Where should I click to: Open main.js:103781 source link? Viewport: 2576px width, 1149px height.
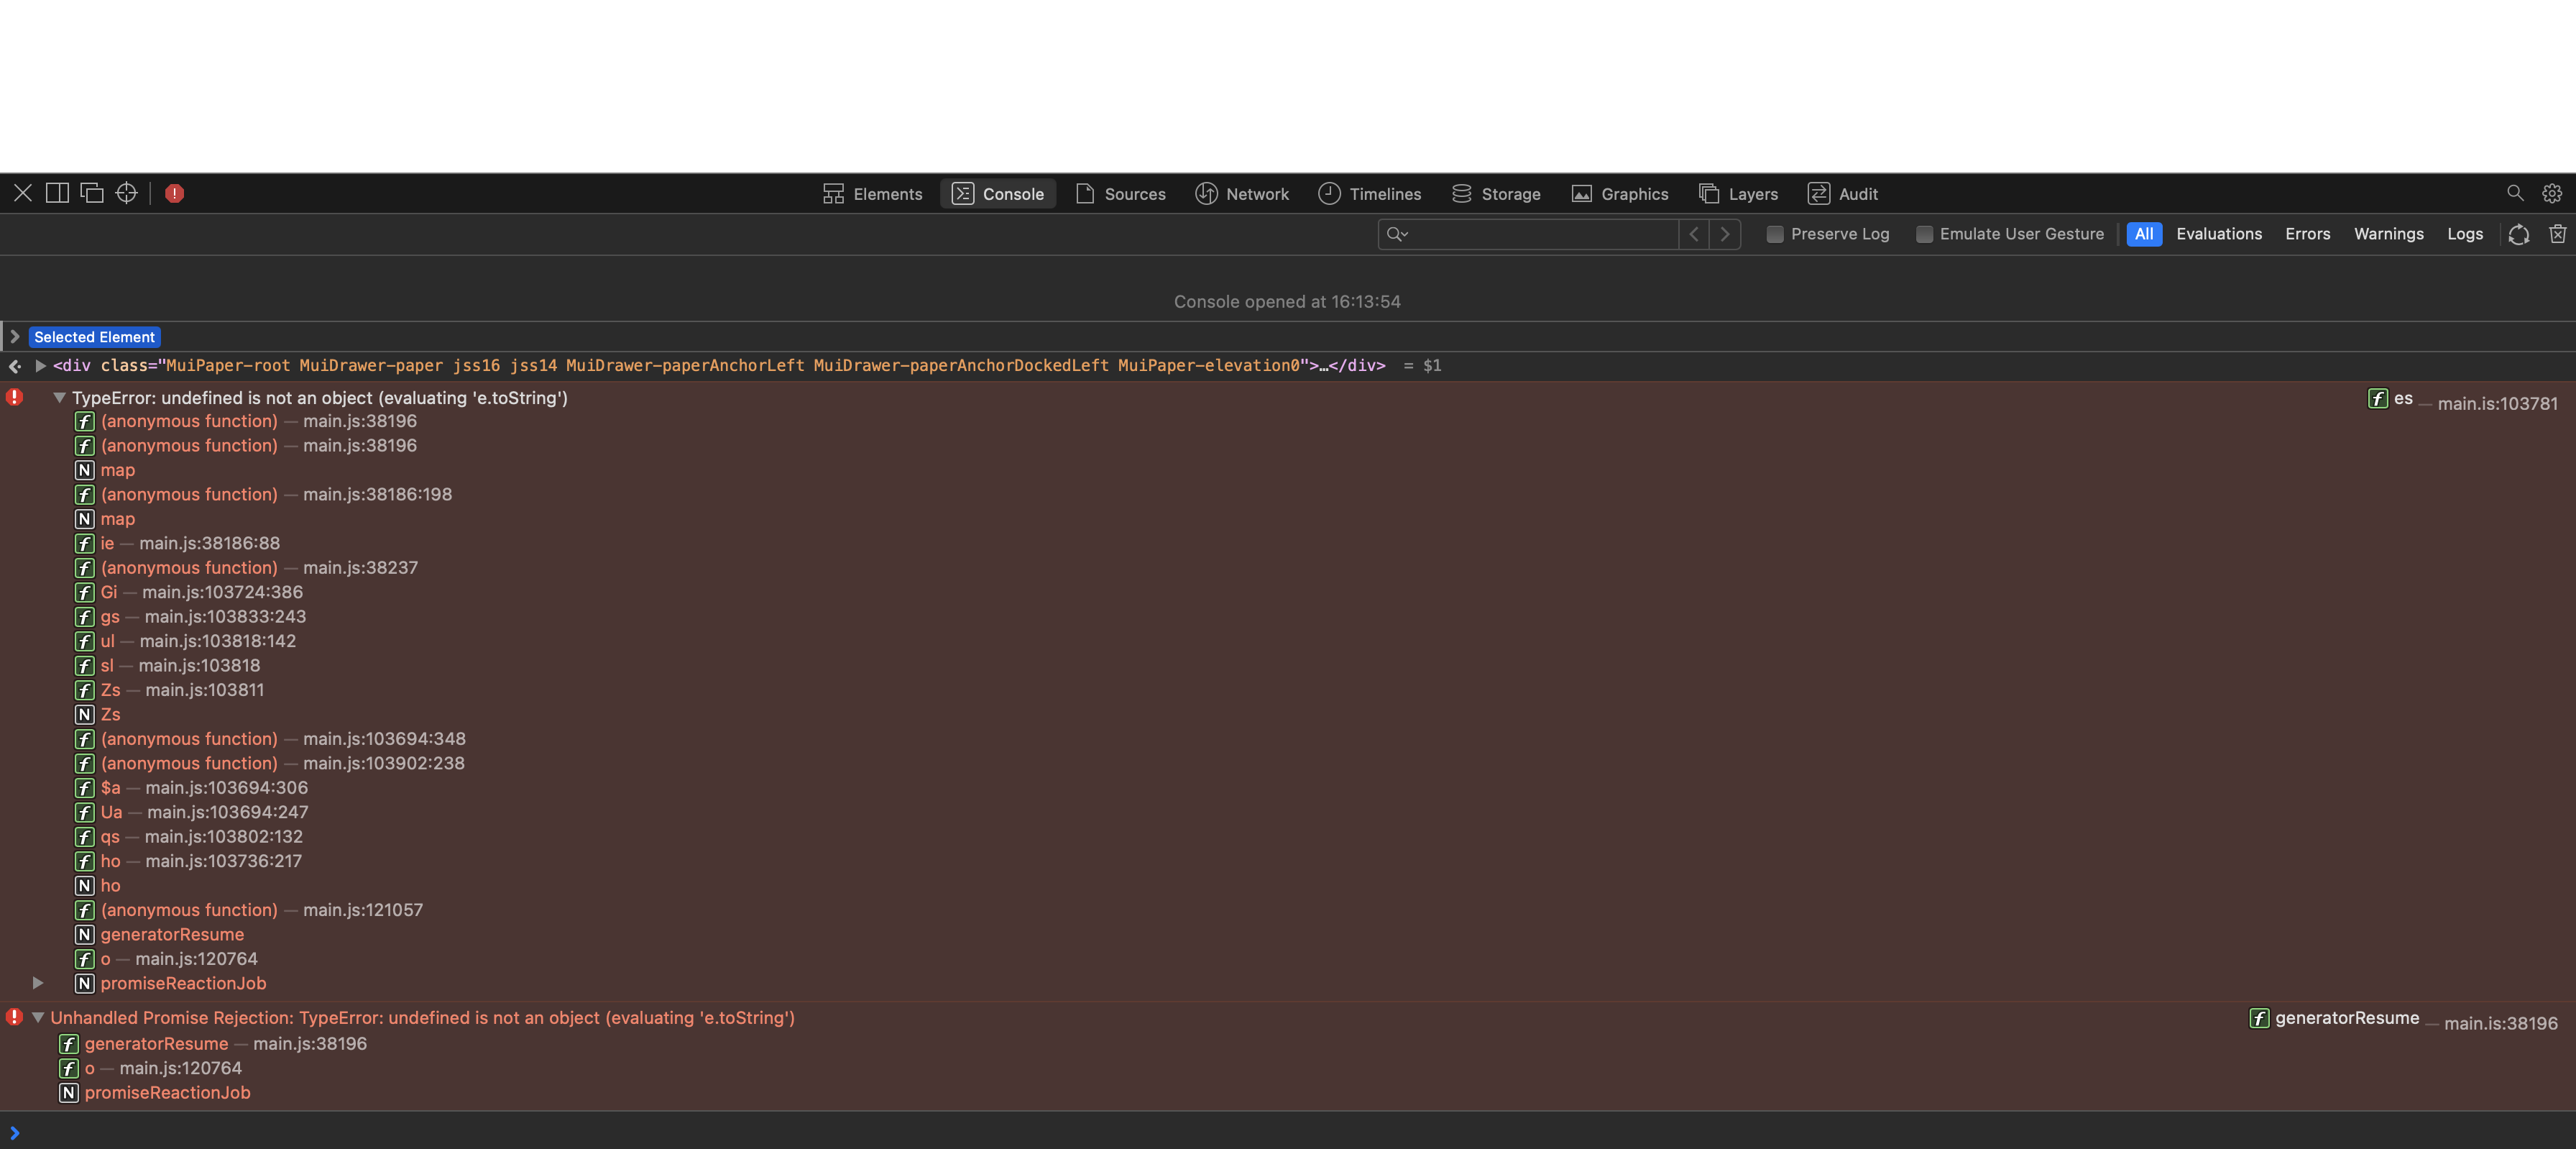point(2497,404)
